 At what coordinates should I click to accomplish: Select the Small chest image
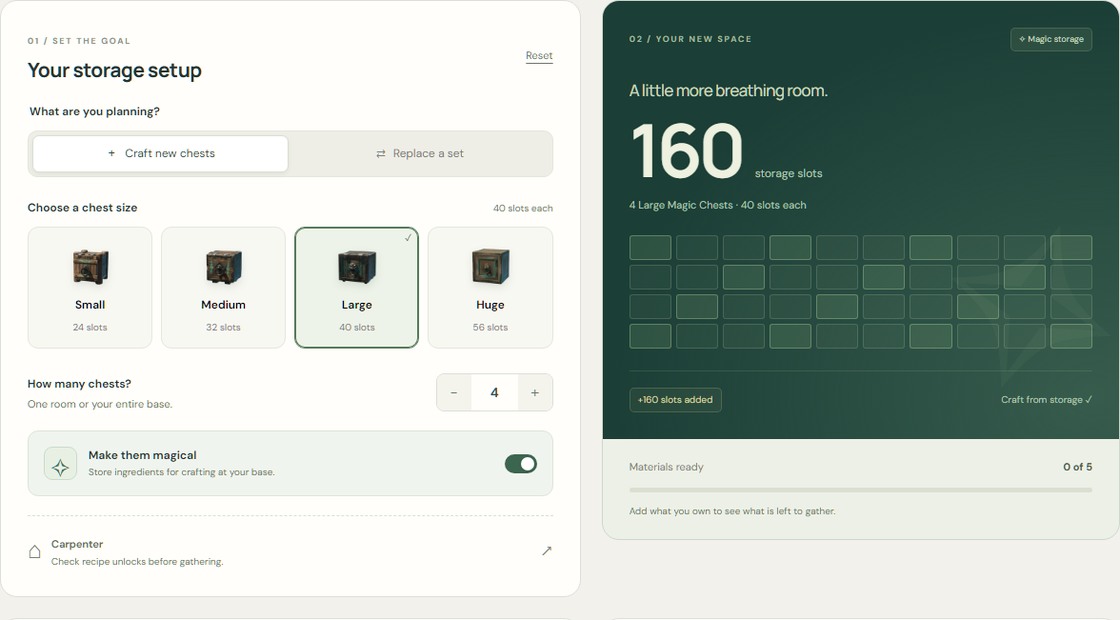pyautogui.click(x=90, y=267)
